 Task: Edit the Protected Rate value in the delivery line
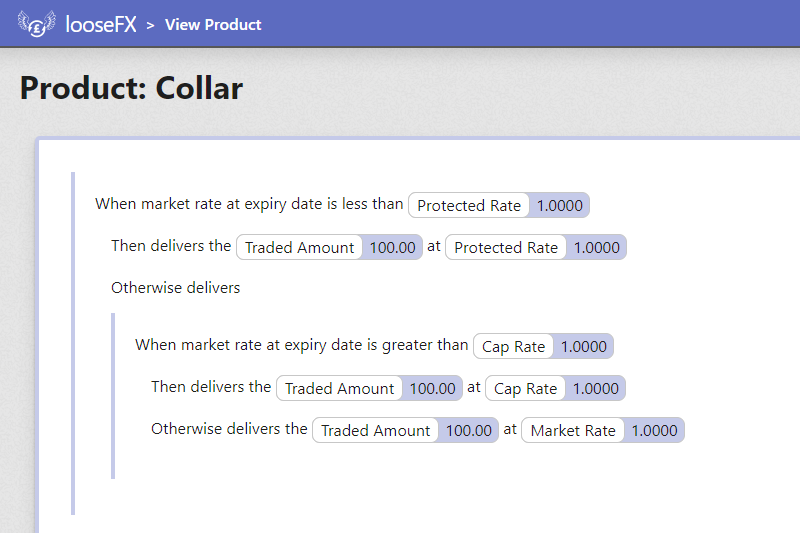[x=596, y=247]
